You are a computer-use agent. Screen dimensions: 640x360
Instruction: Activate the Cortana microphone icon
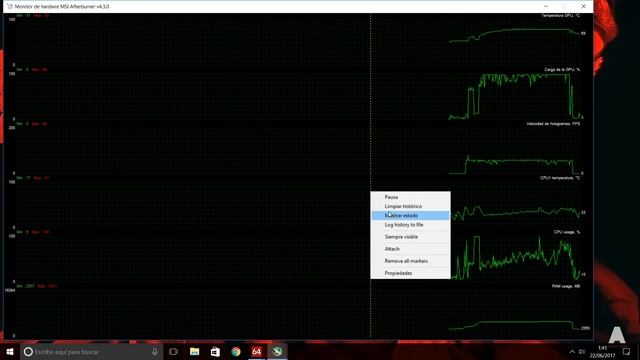click(x=155, y=351)
